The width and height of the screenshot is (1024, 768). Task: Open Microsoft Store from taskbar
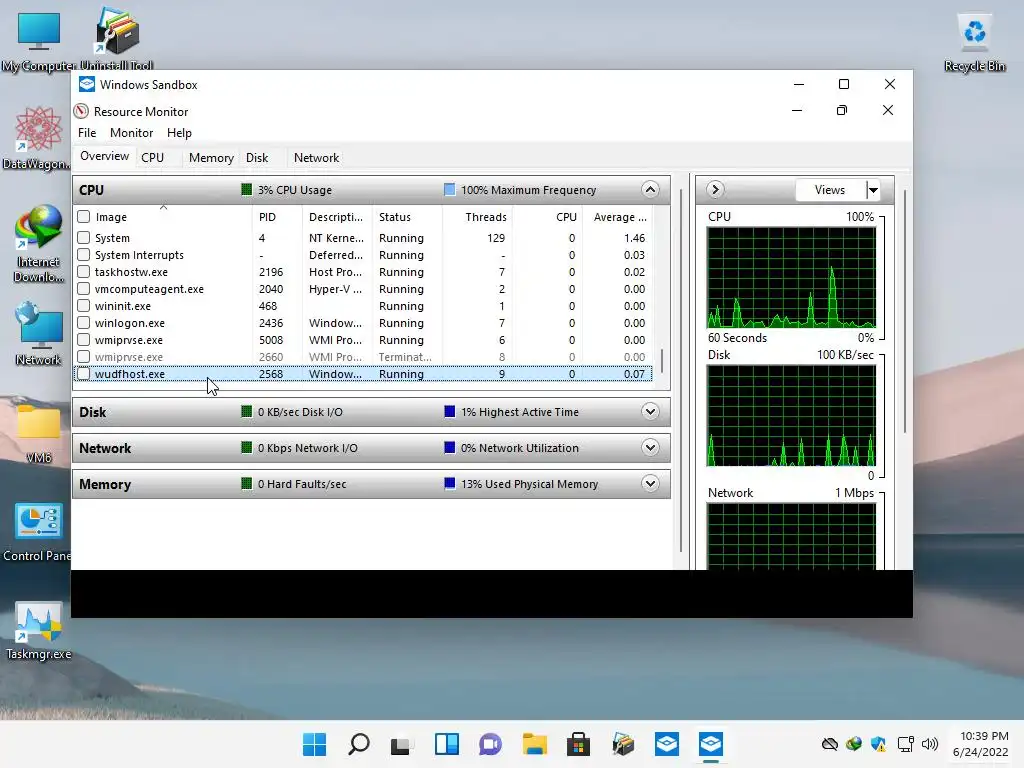579,744
